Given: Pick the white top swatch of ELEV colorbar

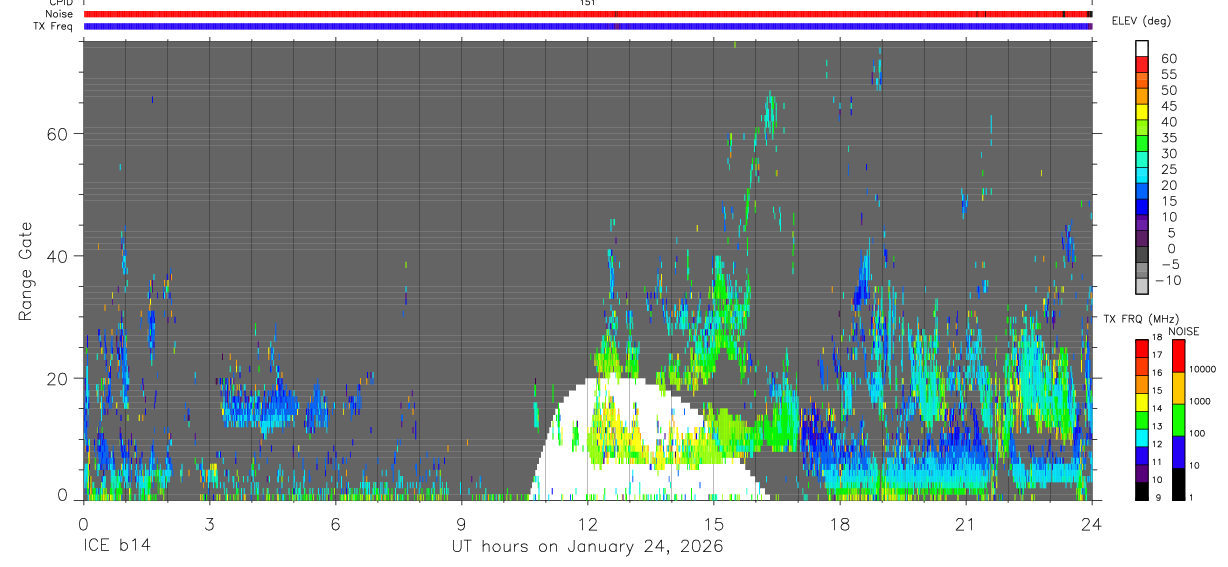Looking at the screenshot, I should pos(1142,48).
